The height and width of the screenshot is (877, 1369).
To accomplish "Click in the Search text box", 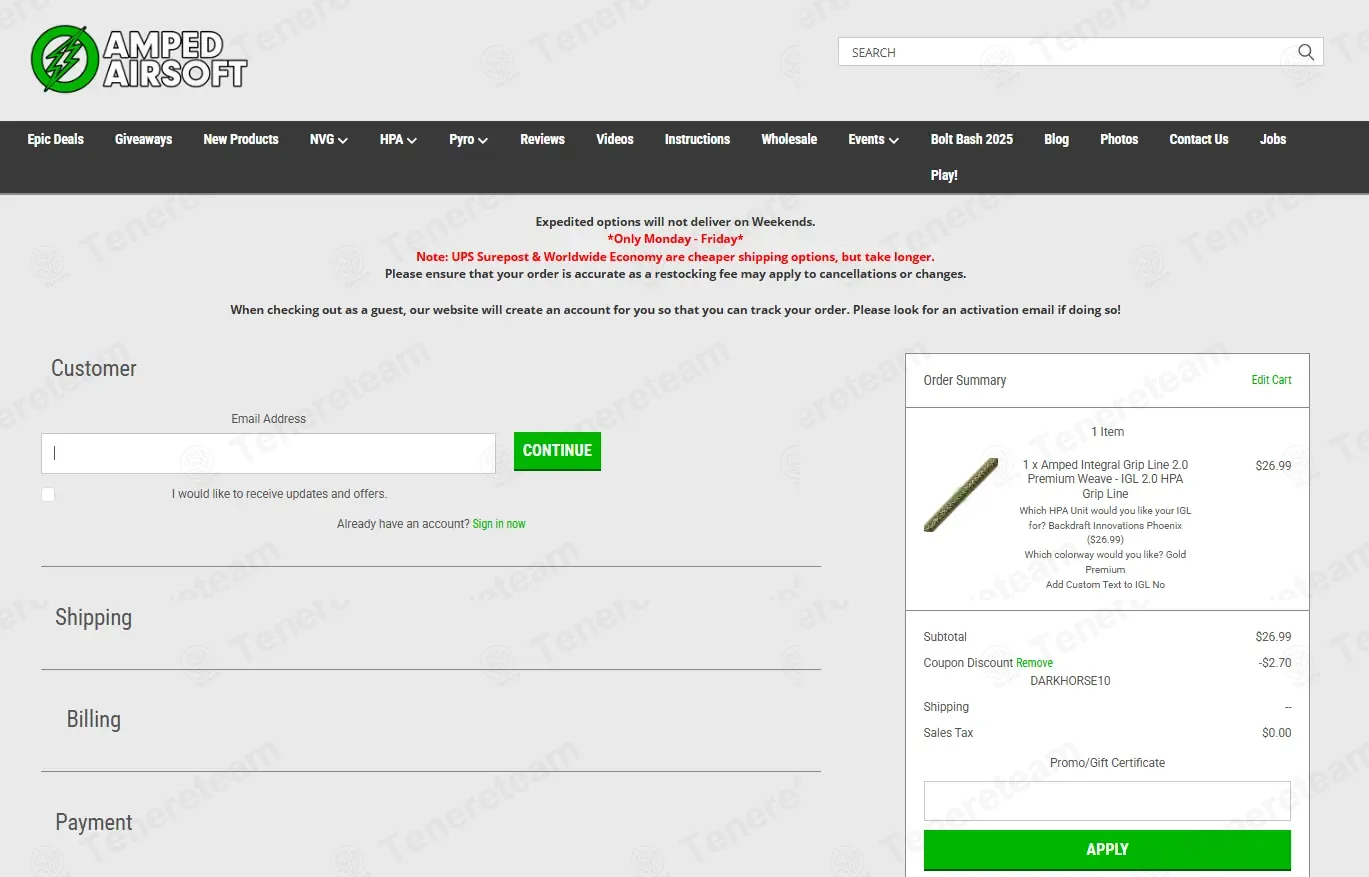I will pyautogui.click(x=1065, y=52).
